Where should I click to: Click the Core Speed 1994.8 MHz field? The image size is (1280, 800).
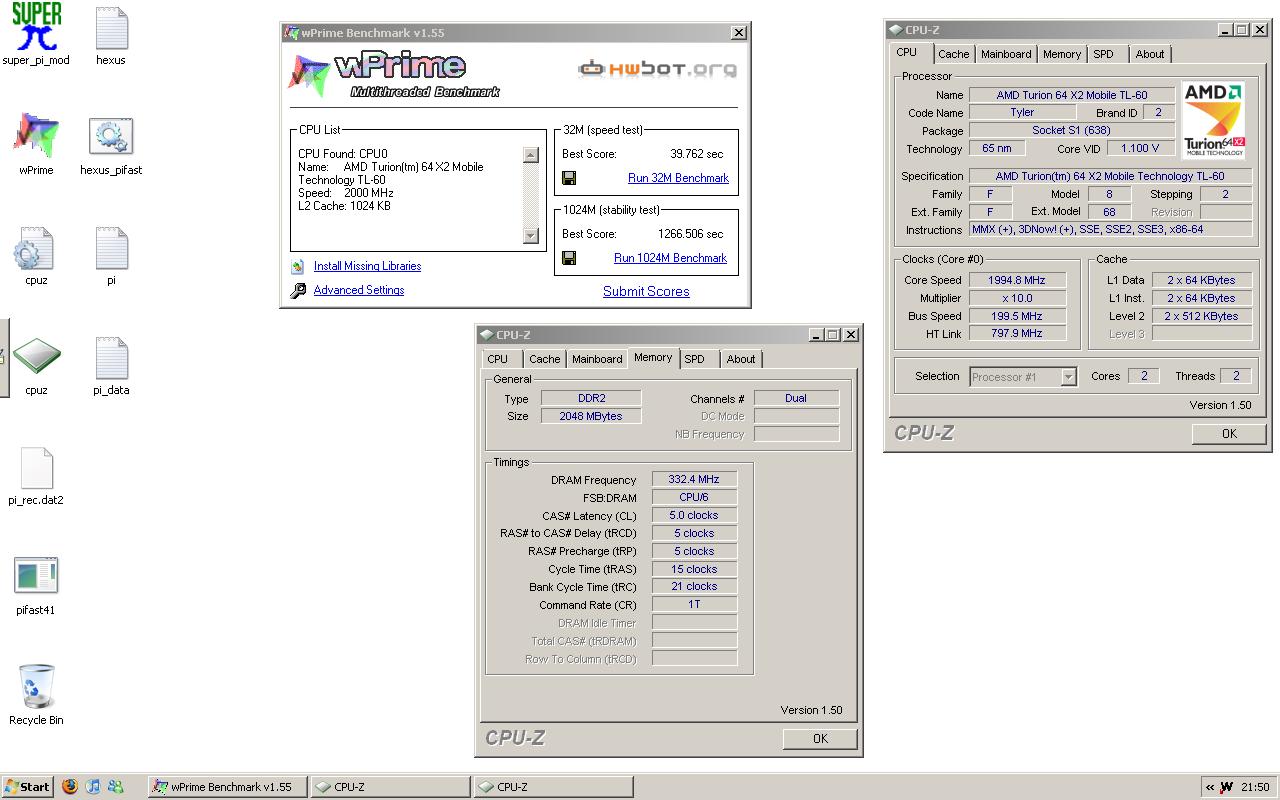click(1017, 280)
